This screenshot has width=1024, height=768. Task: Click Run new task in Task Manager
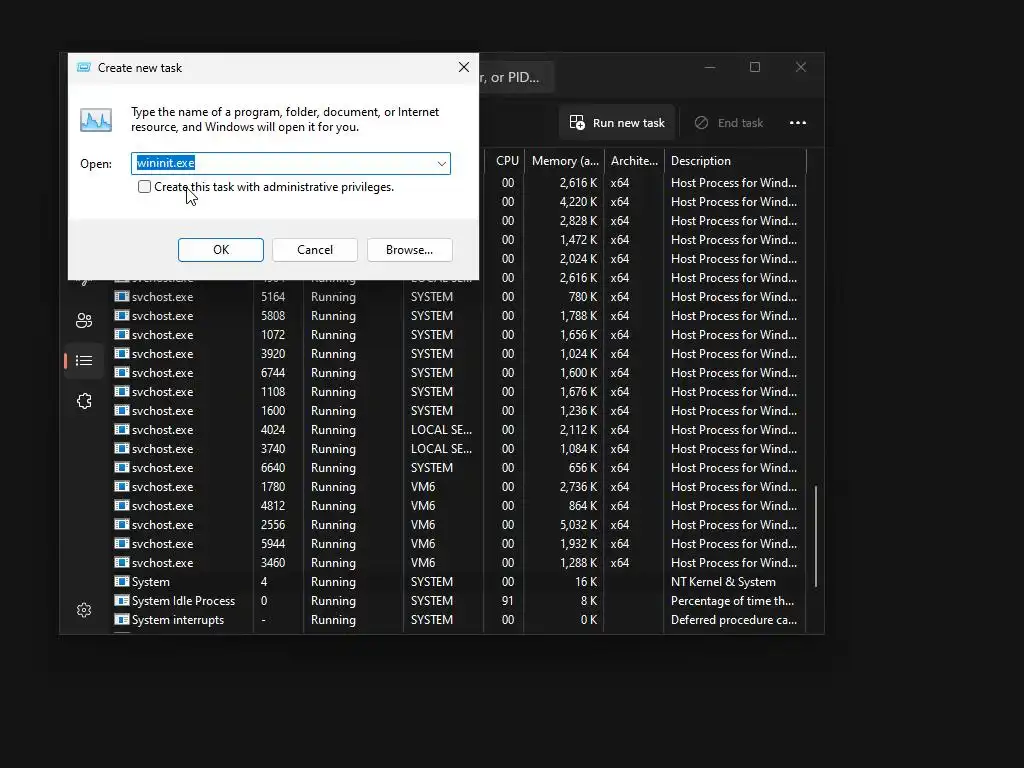[x=617, y=123]
